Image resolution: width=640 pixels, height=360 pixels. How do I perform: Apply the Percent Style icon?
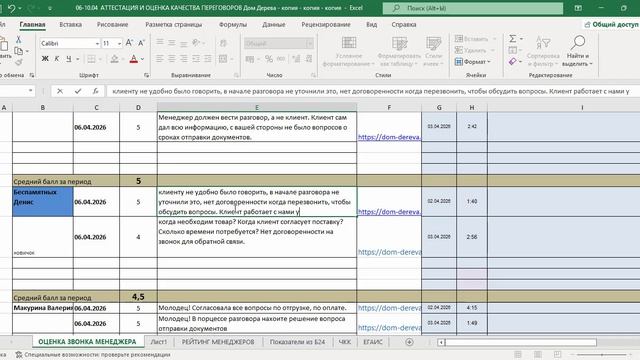(x=269, y=59)
